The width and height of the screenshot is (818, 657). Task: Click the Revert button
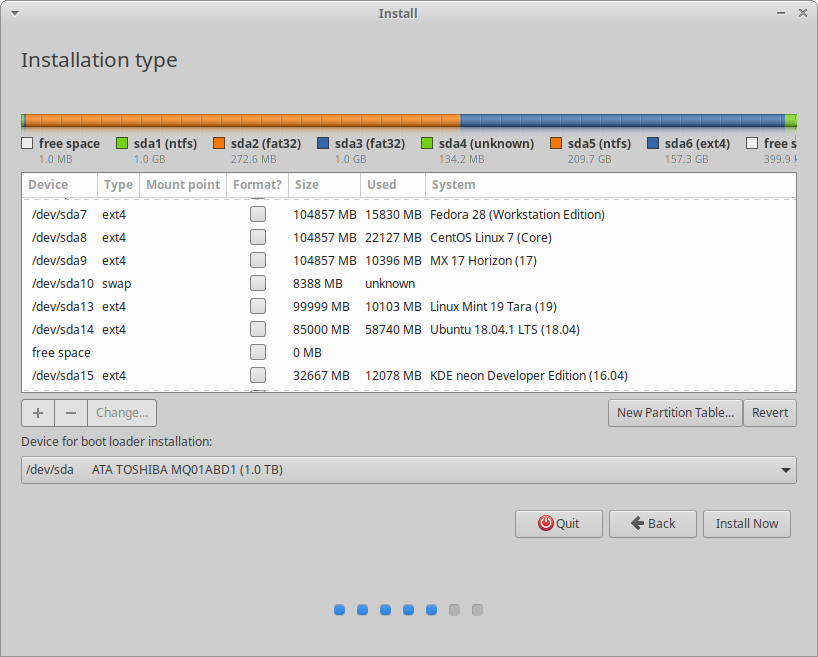(x=770, y=412)
